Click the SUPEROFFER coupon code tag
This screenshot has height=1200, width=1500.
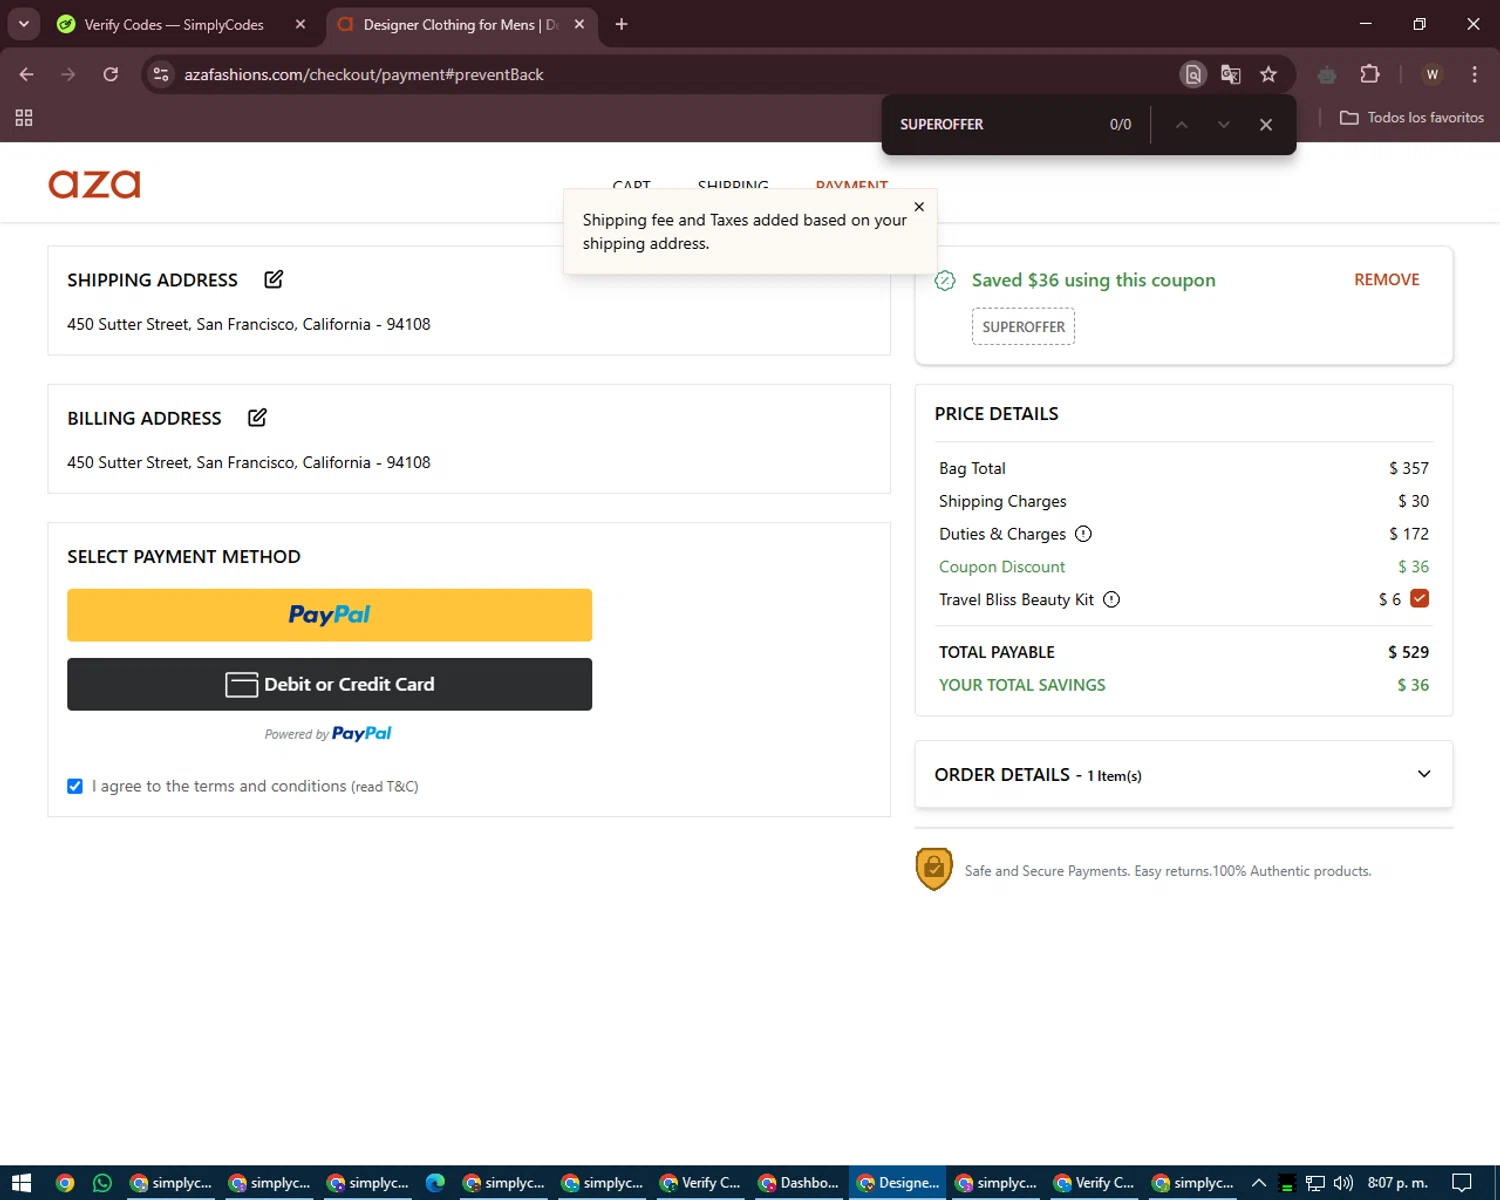coord(1023,327)
